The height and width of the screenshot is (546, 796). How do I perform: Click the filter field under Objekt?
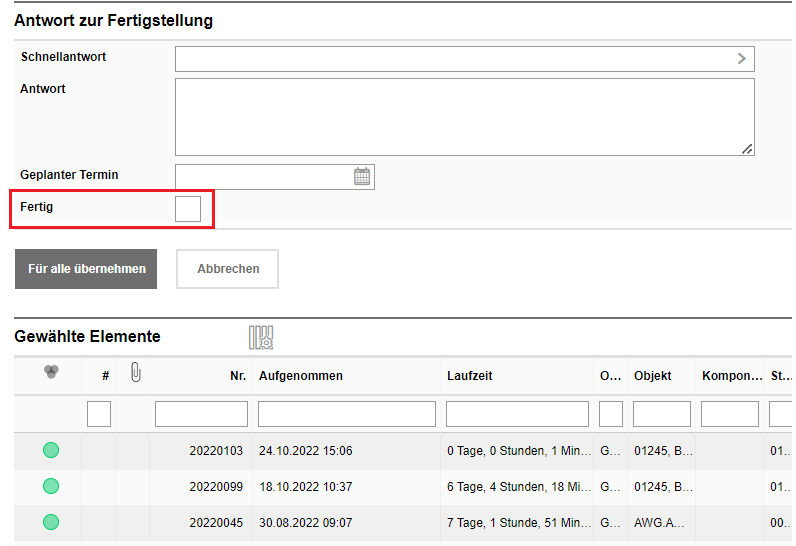coord(662,414)
